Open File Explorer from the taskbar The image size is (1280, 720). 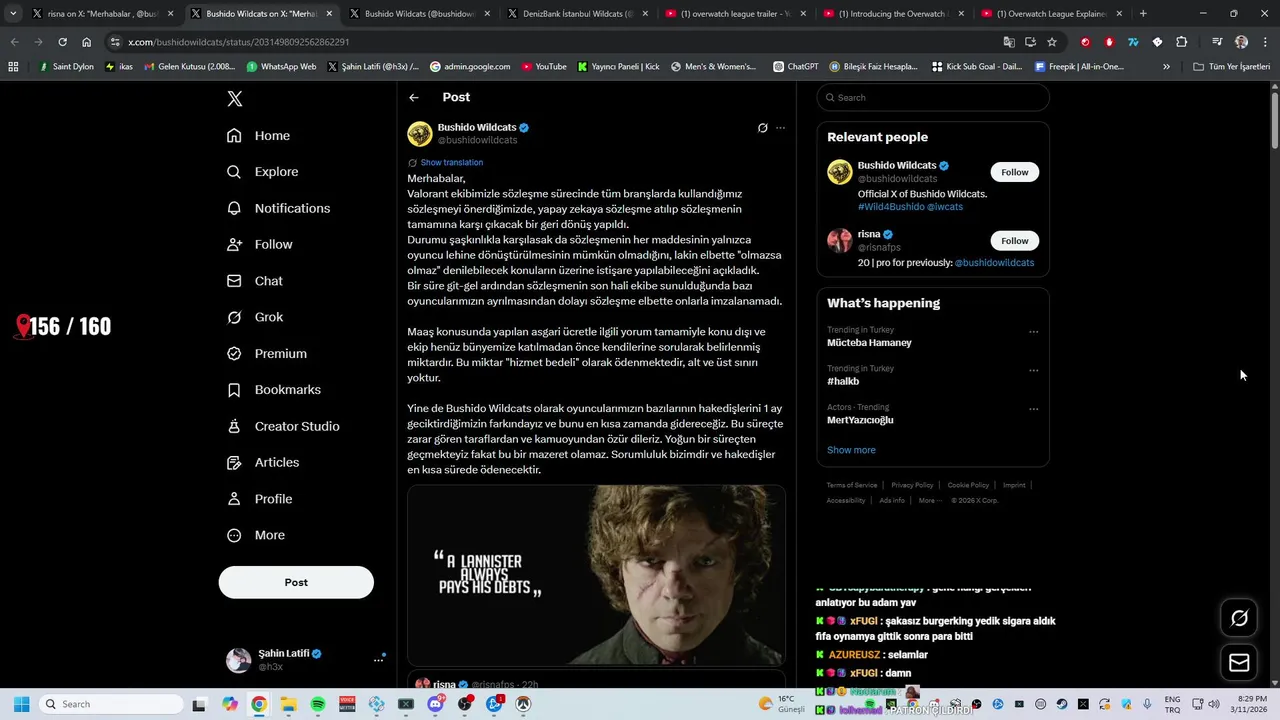point(288,704)
